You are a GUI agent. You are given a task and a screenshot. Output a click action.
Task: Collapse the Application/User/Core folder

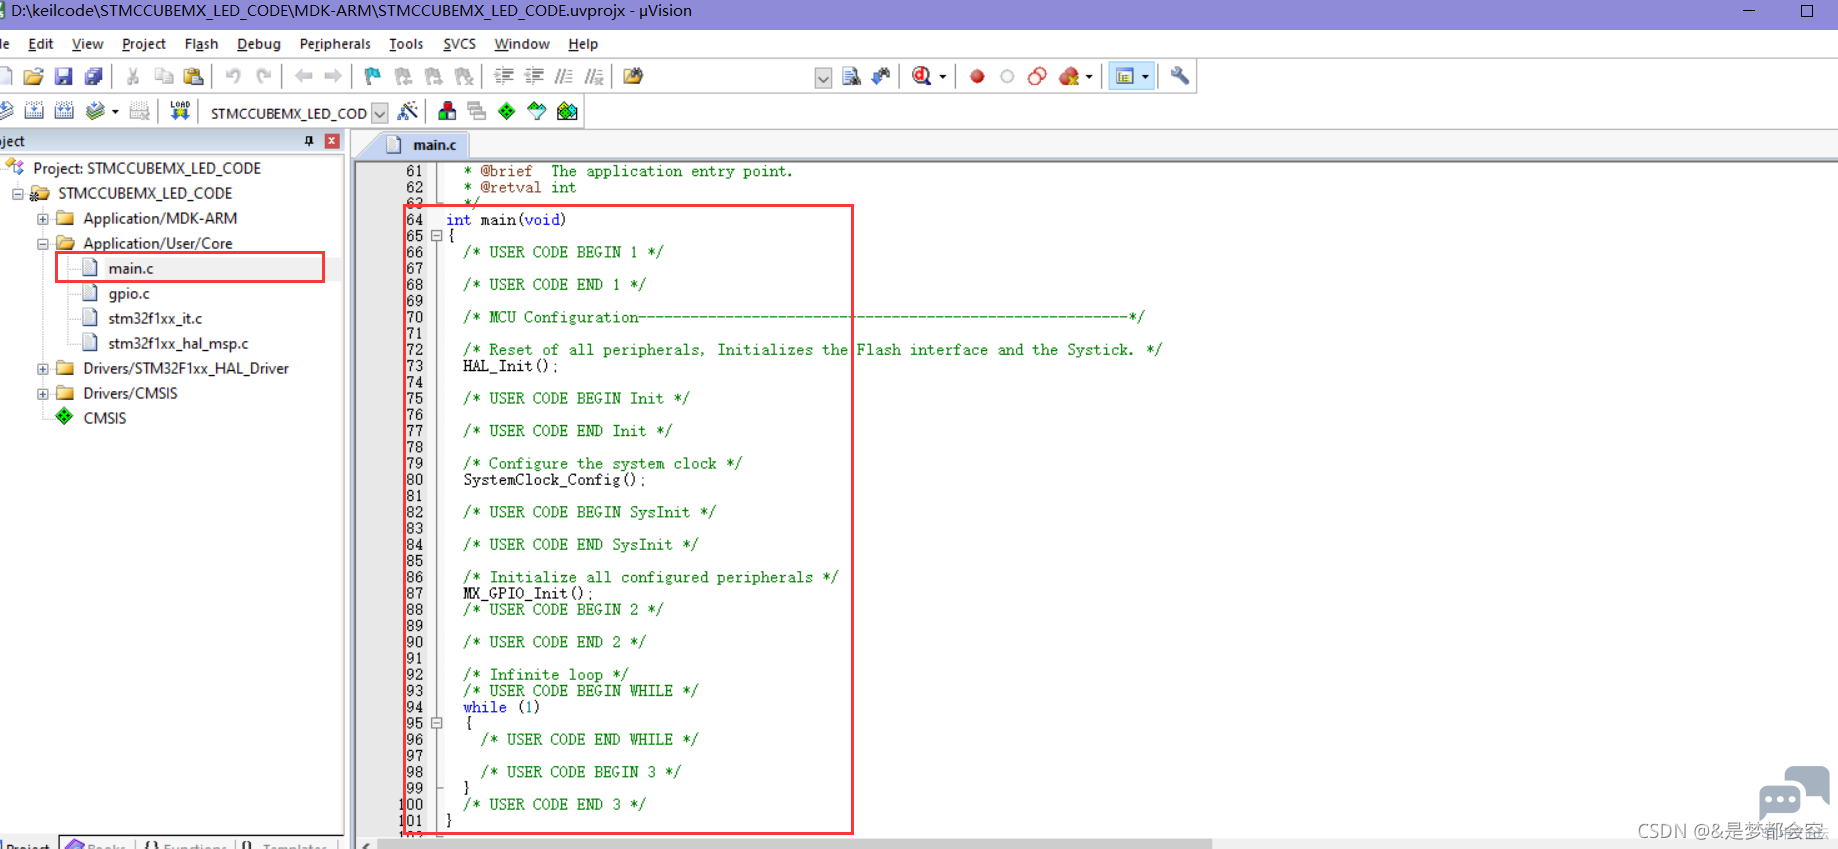coord(43,244)
